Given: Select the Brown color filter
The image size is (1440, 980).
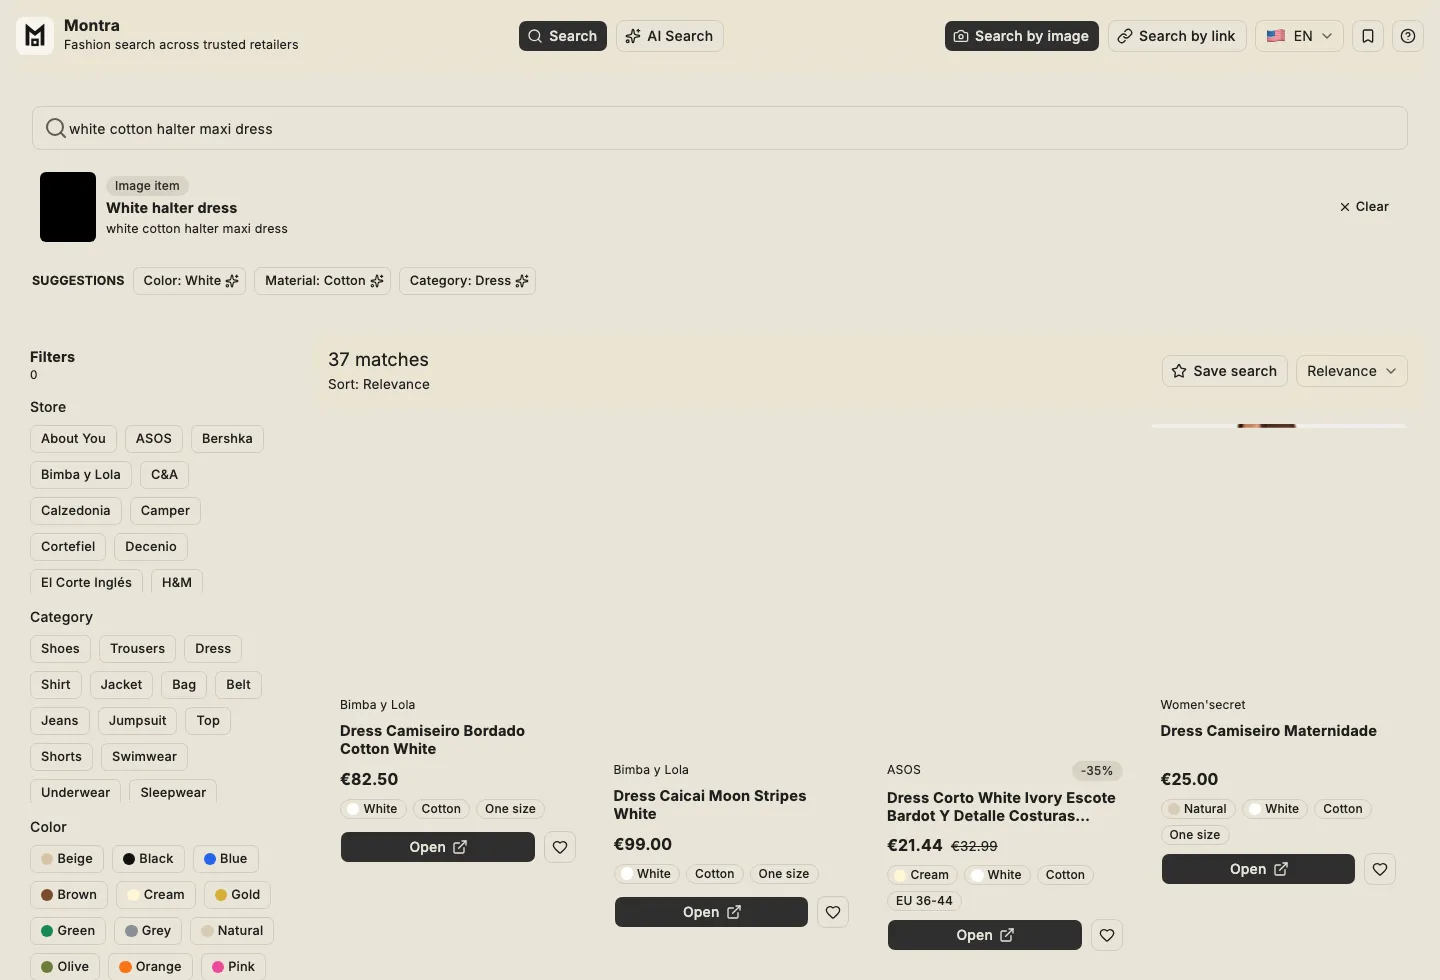Looking at the screenshot, I should (69, 895).
